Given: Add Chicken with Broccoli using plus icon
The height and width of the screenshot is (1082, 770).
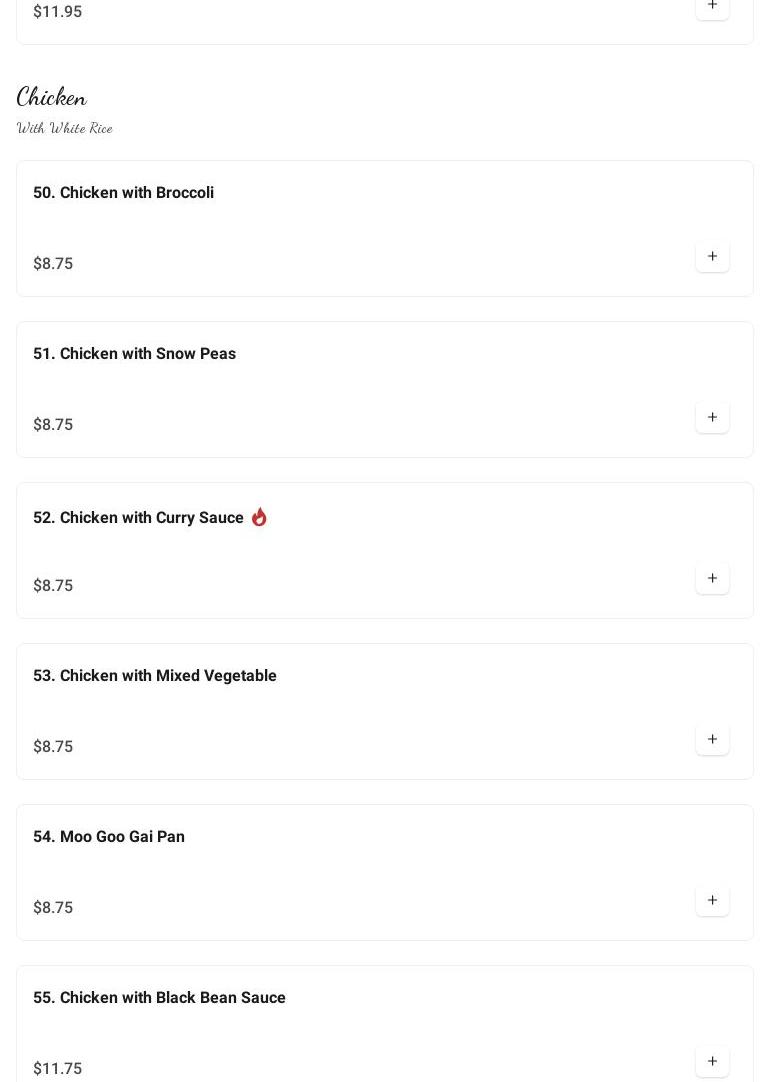Looking at the screenshot, I should tap(712, 256).
